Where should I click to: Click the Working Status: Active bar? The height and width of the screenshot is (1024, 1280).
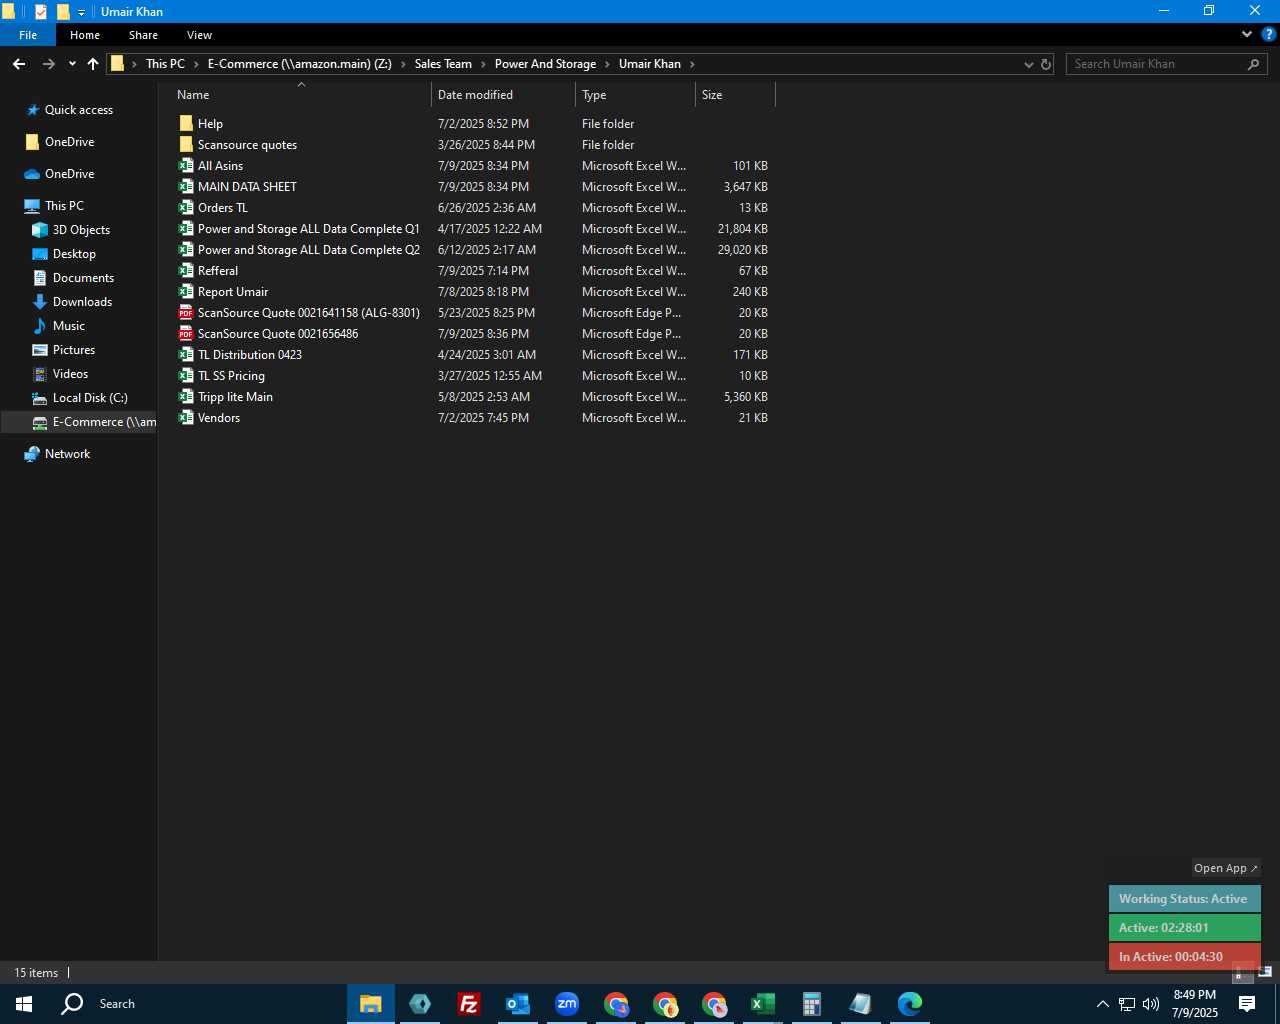1184,899
